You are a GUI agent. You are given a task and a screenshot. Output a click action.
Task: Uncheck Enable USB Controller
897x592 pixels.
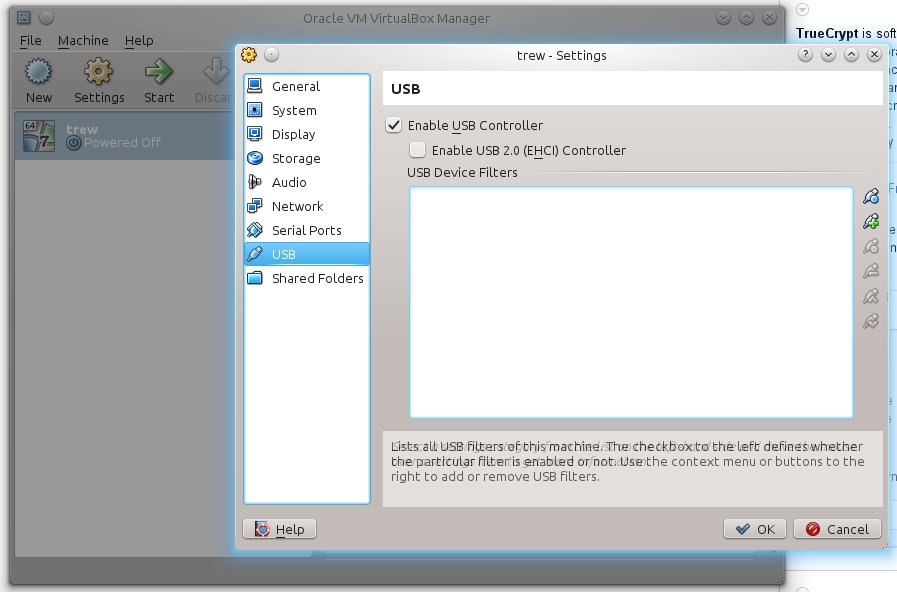tap(394, 125)
